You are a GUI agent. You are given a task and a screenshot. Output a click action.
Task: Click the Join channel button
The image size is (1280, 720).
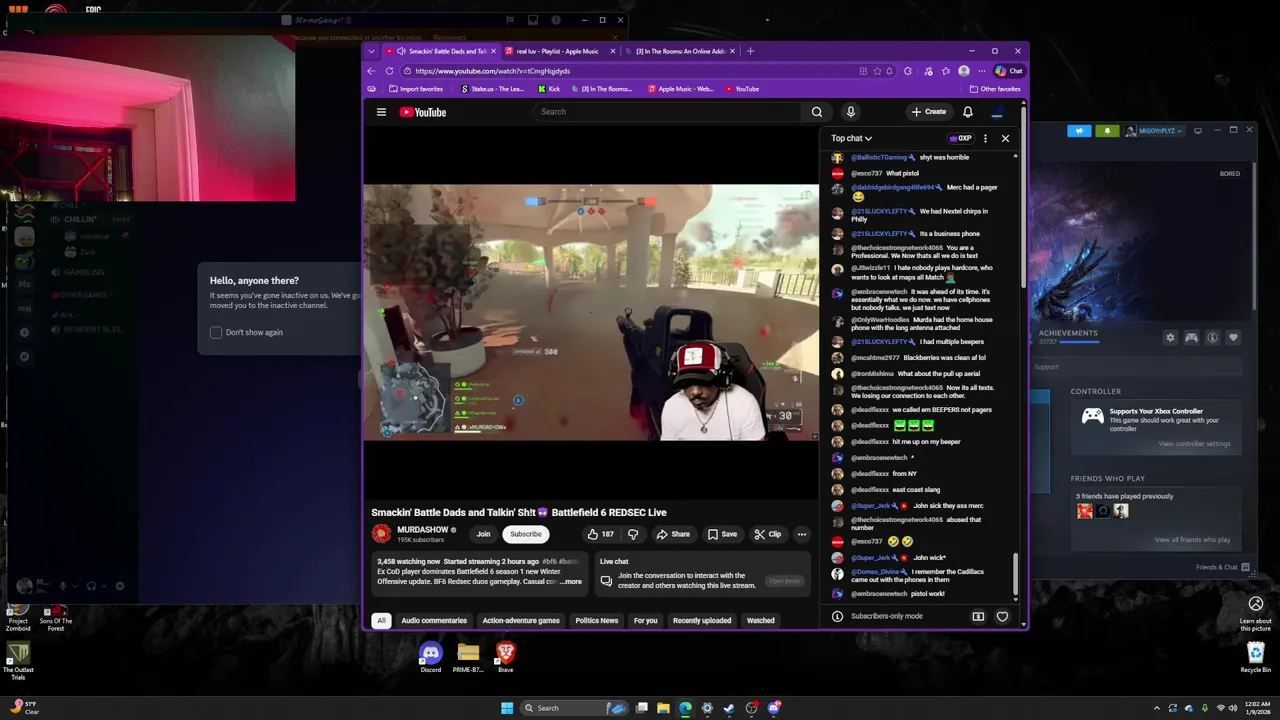[x=483, y=534]
